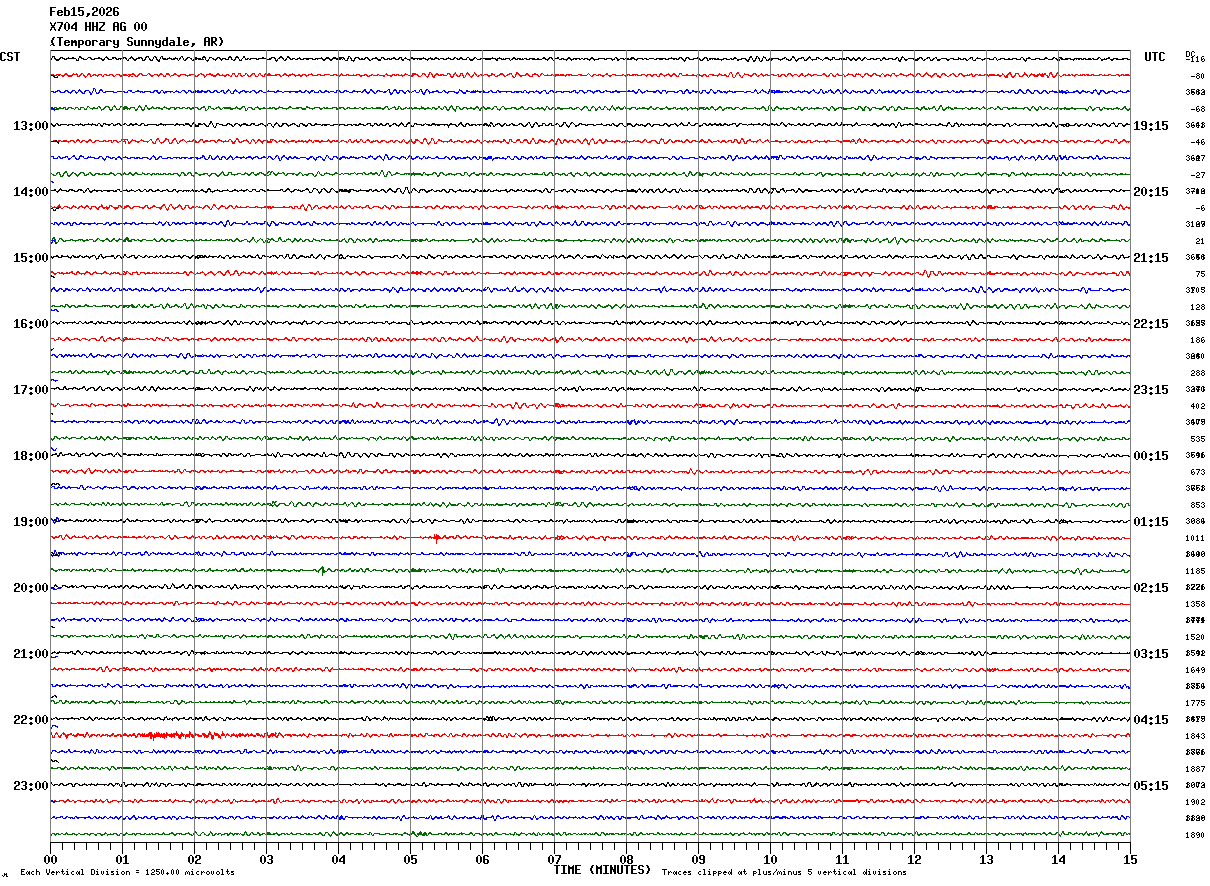Click the UTC timezone label
The width and height of the screenshot is (1210, 886).
(x=1154, y=57)
